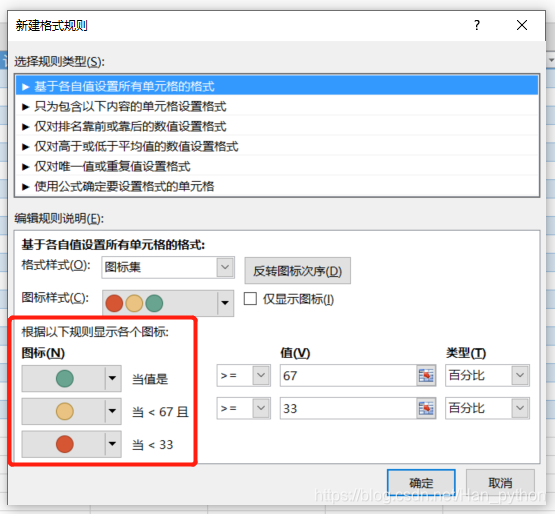Select rule 使用公式确定要设置格式的单元格
This screenshot has height=514, width=555.
point(277,186)
